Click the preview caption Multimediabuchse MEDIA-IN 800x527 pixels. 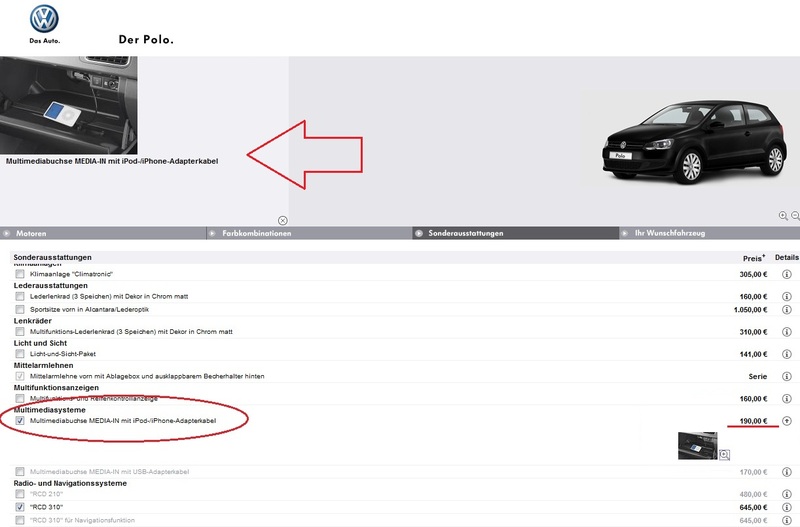click(112, 161)
